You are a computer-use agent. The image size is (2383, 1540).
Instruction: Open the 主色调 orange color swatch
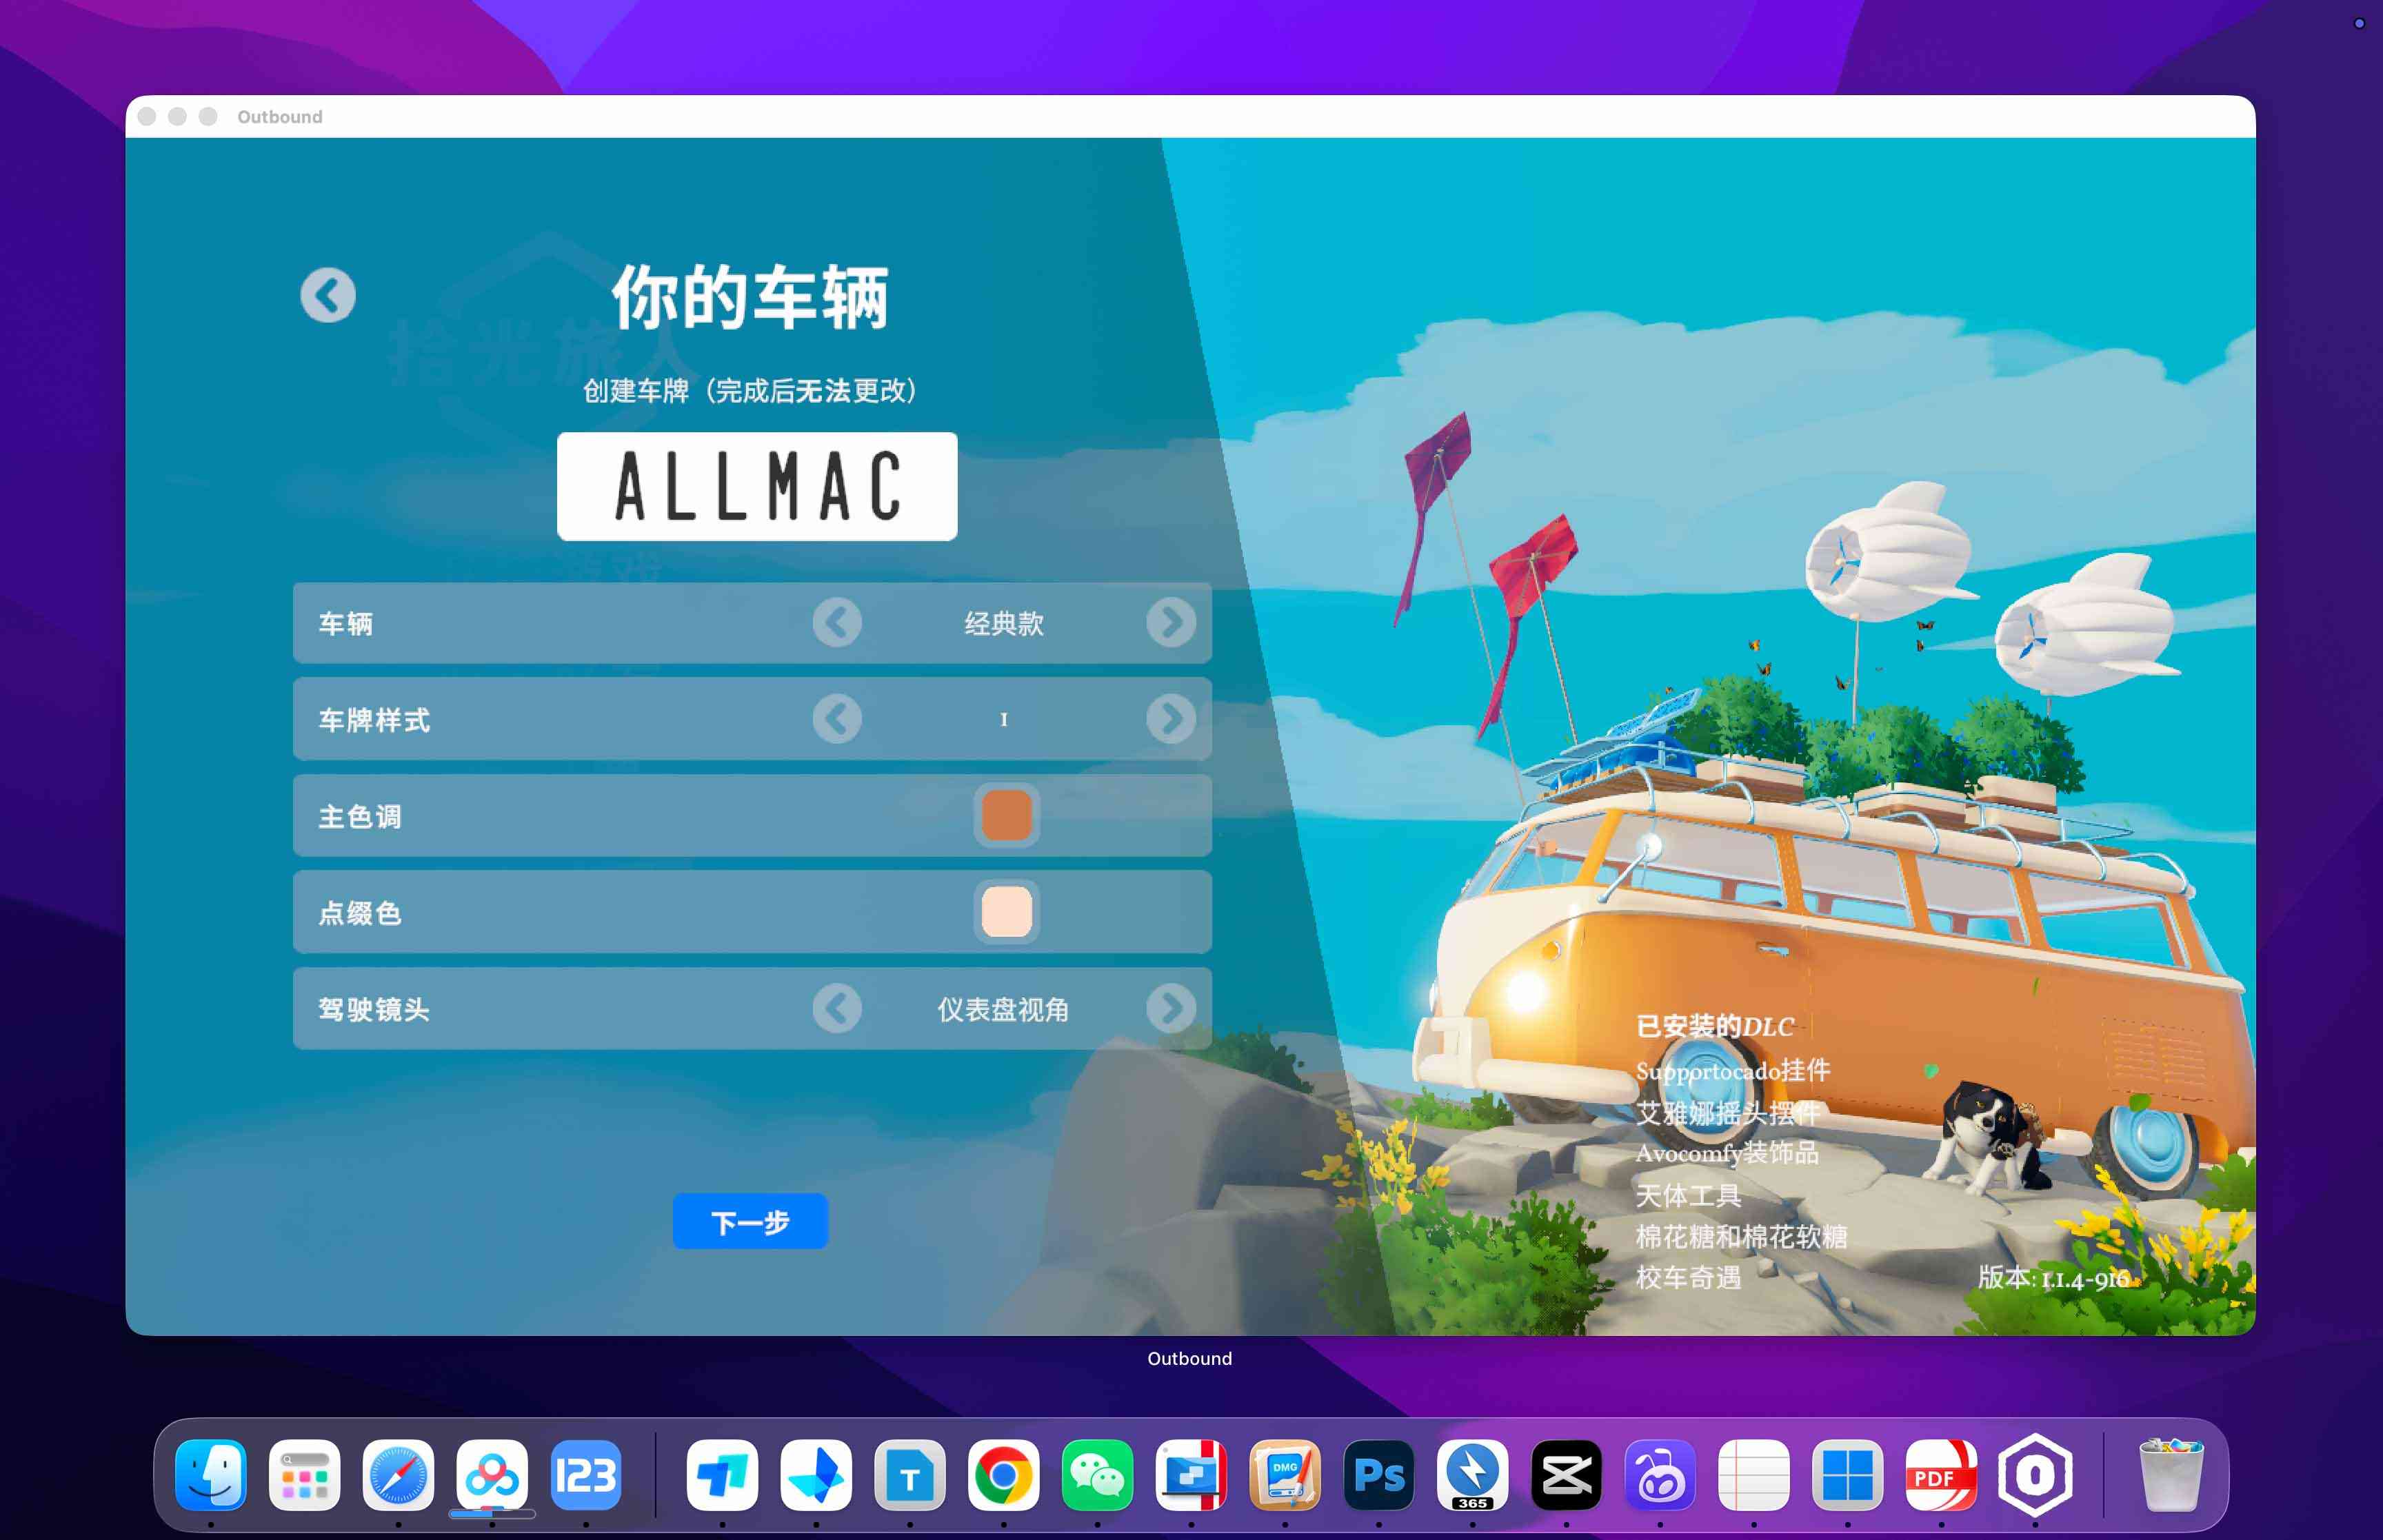(1006, 815)
